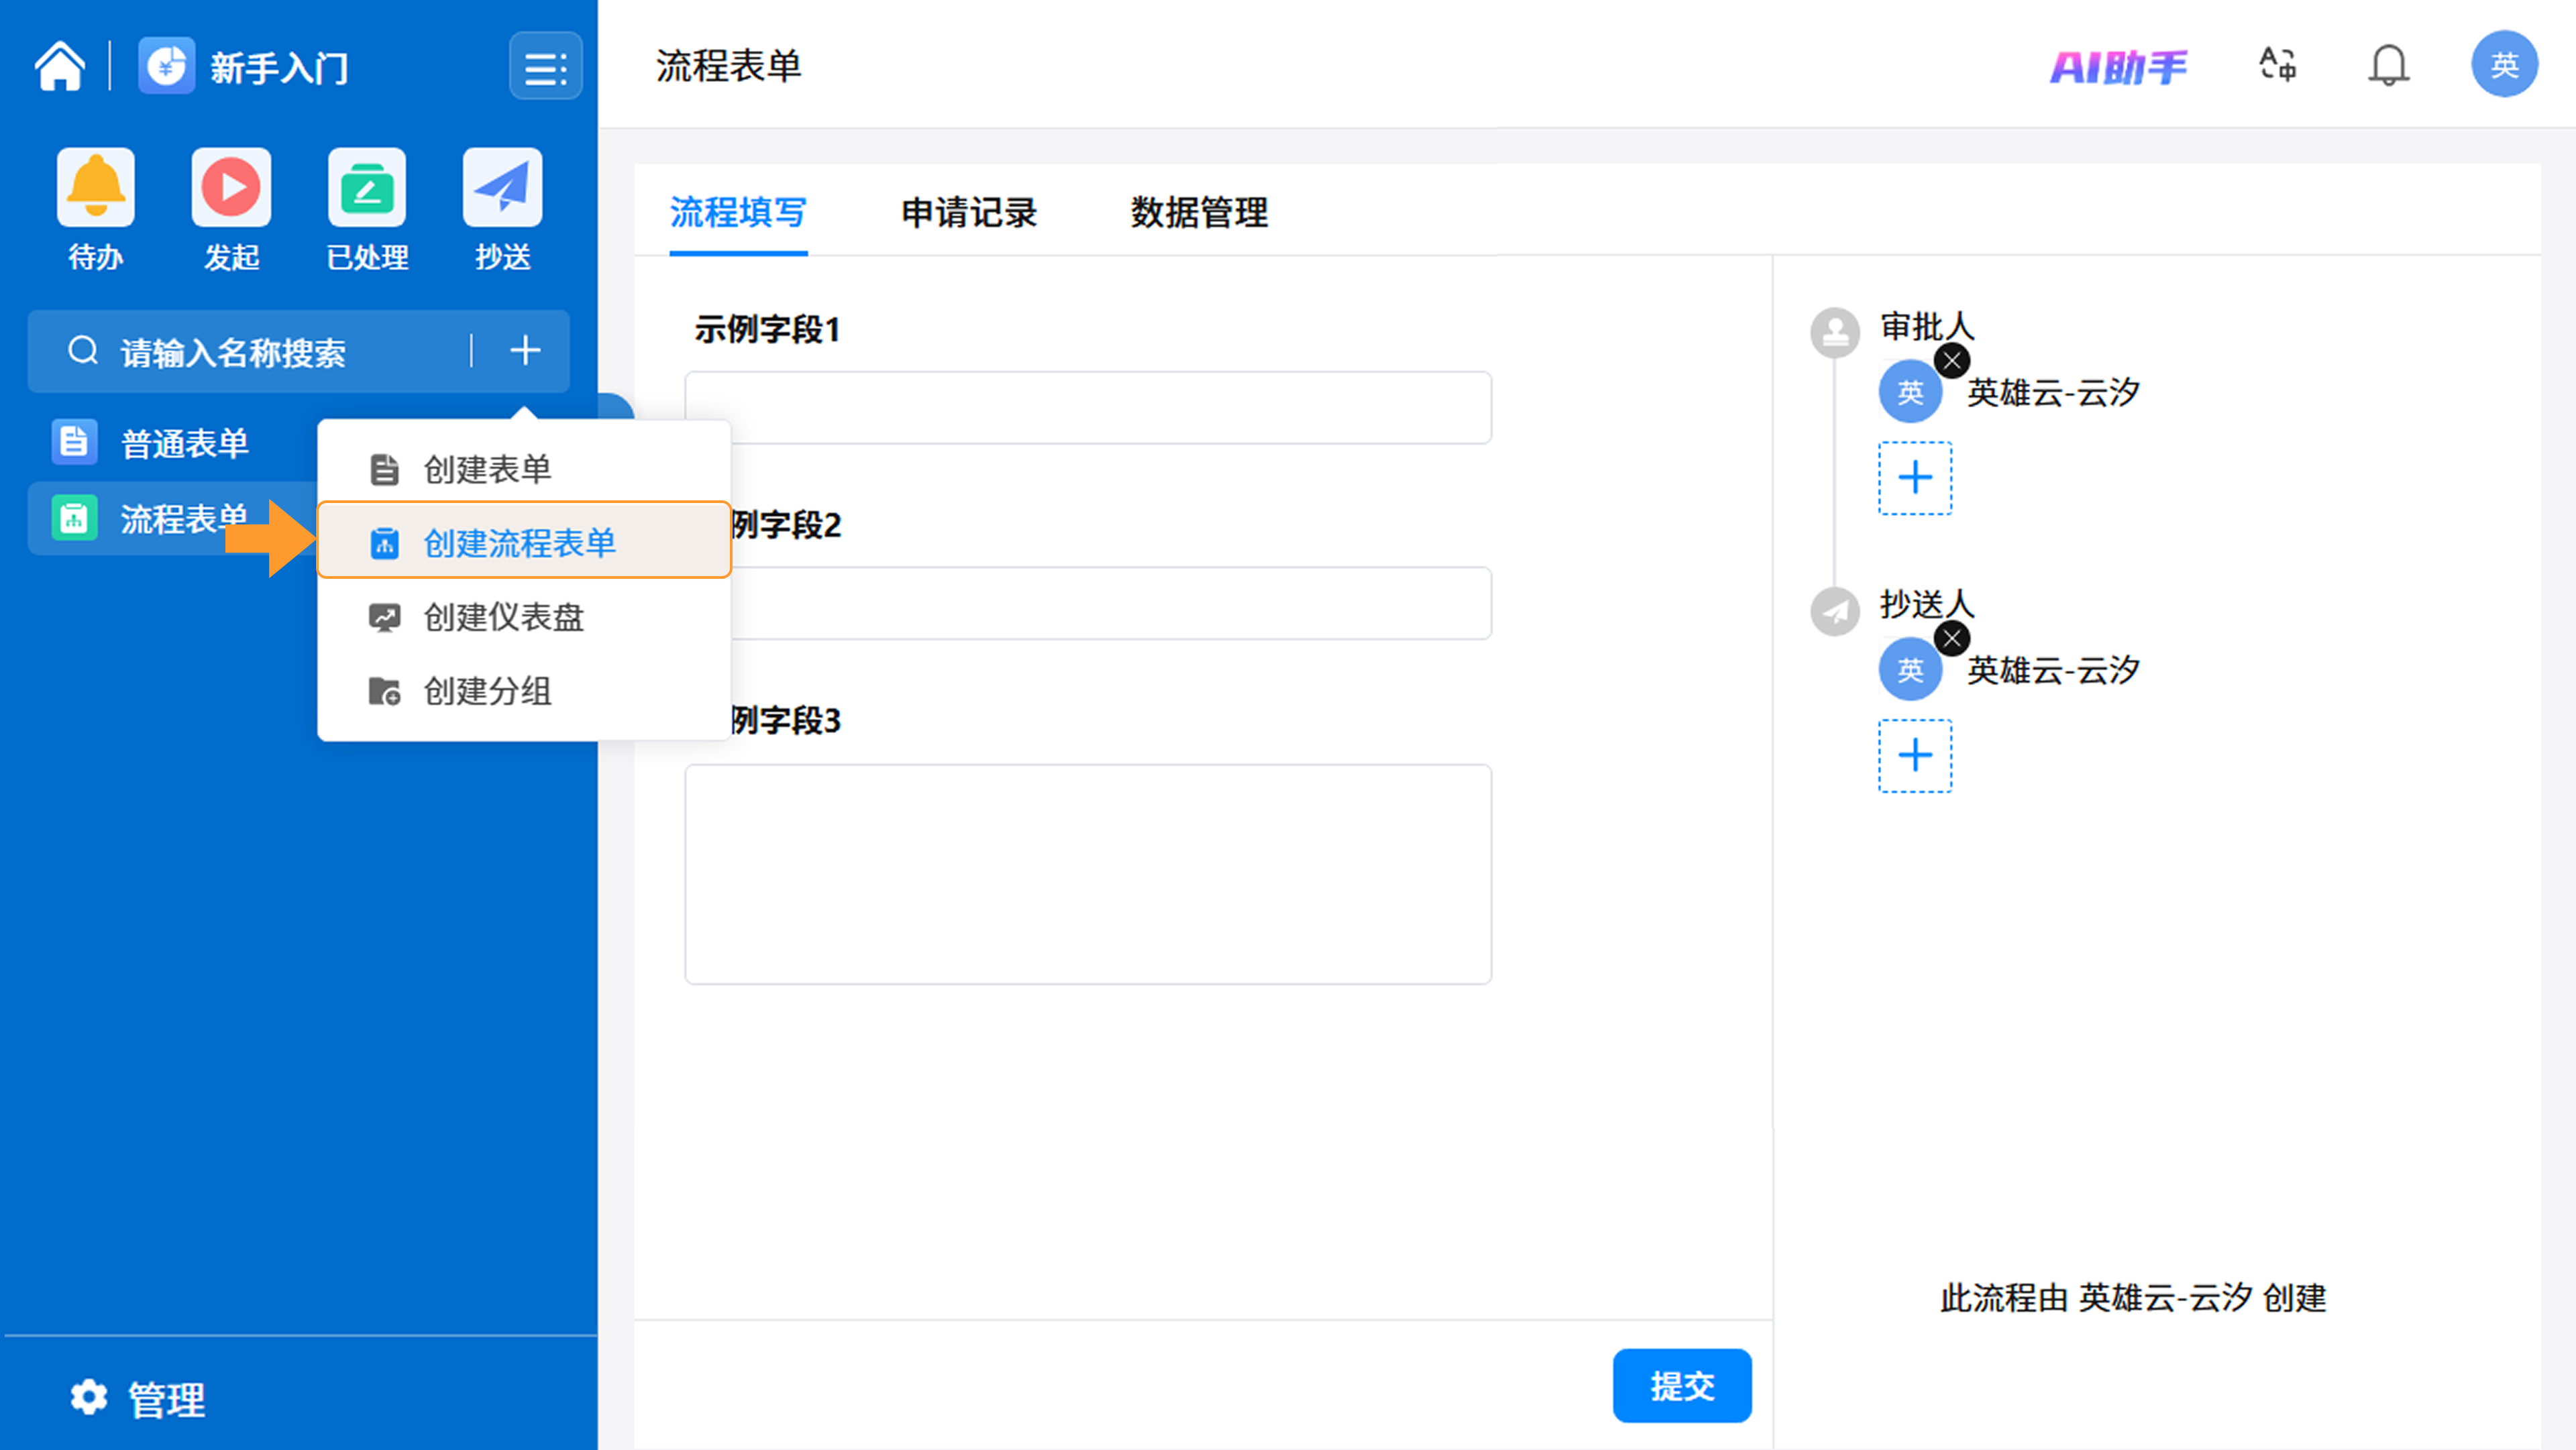This screenshot has width=2576, height=1450.
Task: Click text 此流程由 英雄云-云汐 创建
Action: coord(2133,1298)
